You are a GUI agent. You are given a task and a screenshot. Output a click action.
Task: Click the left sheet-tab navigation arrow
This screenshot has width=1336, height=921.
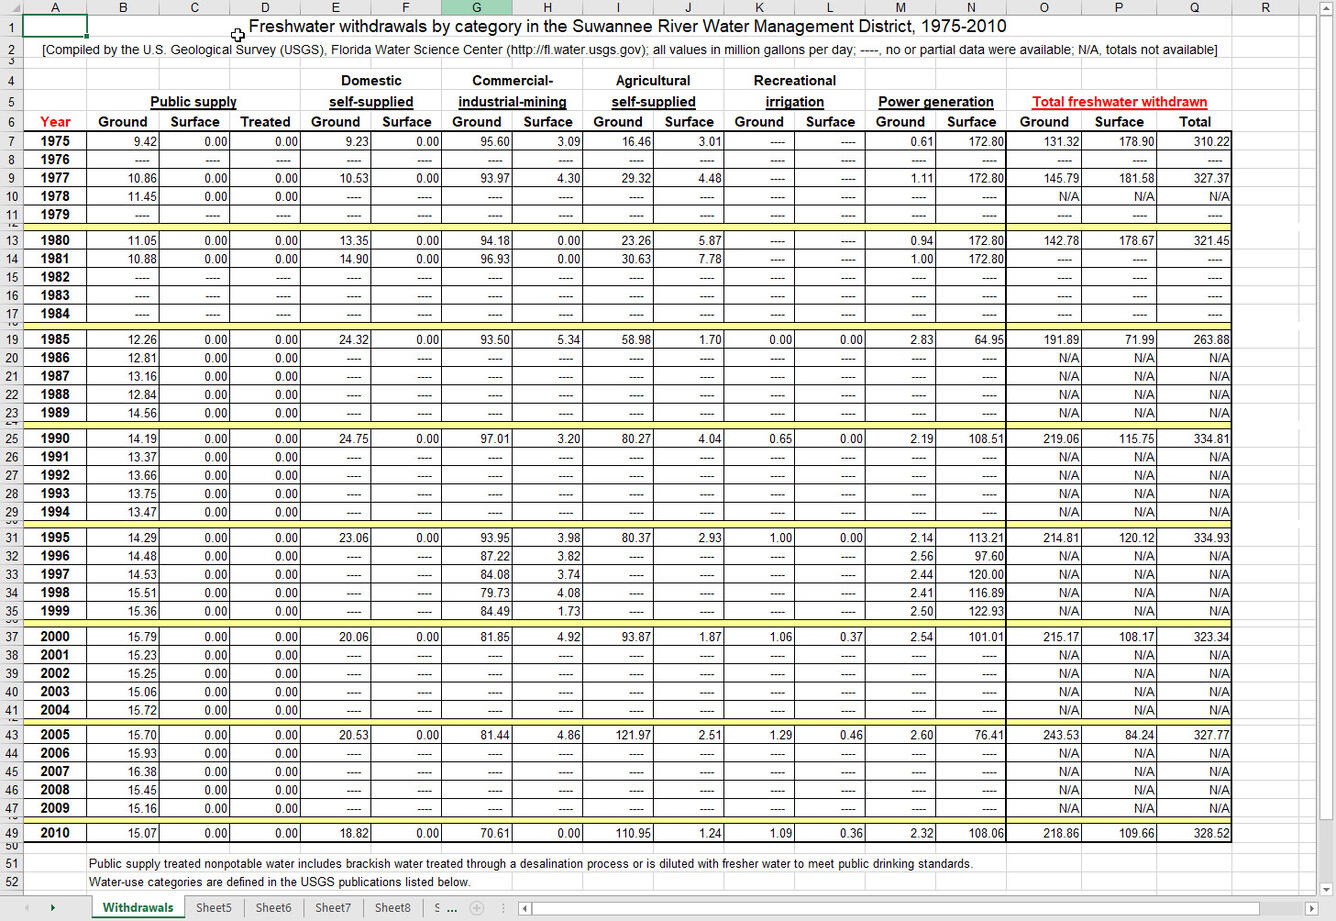27,908
